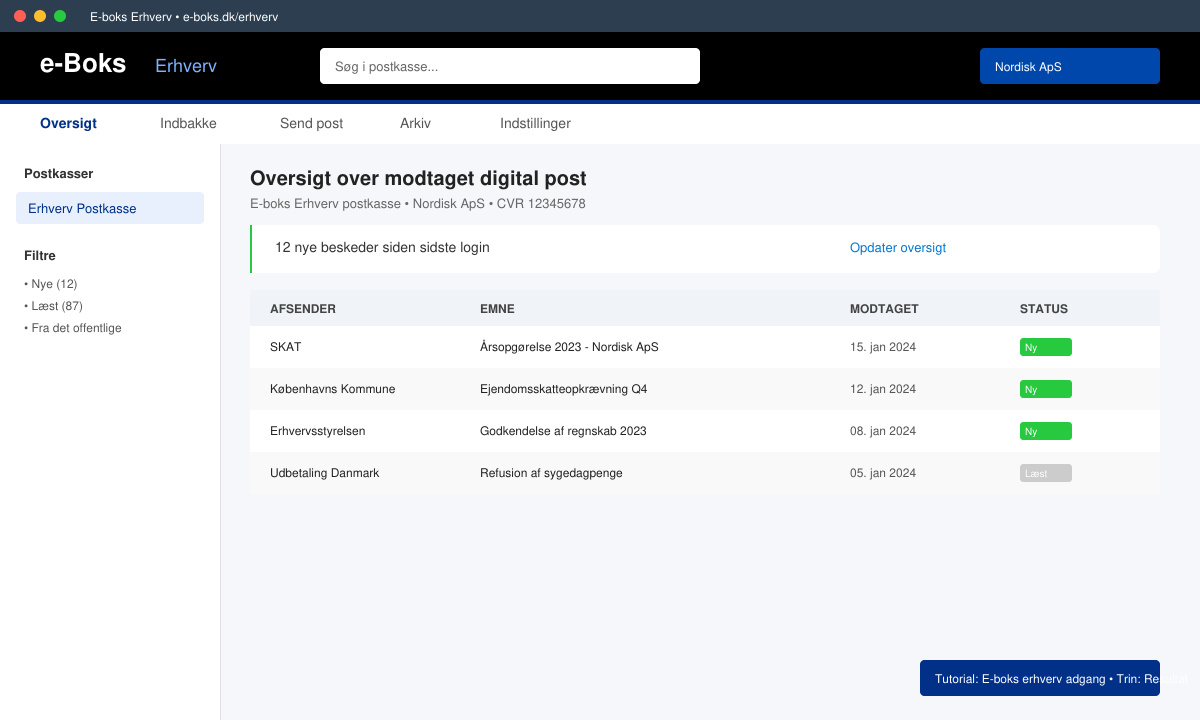Open Indstillinger tab

(535, 124)
